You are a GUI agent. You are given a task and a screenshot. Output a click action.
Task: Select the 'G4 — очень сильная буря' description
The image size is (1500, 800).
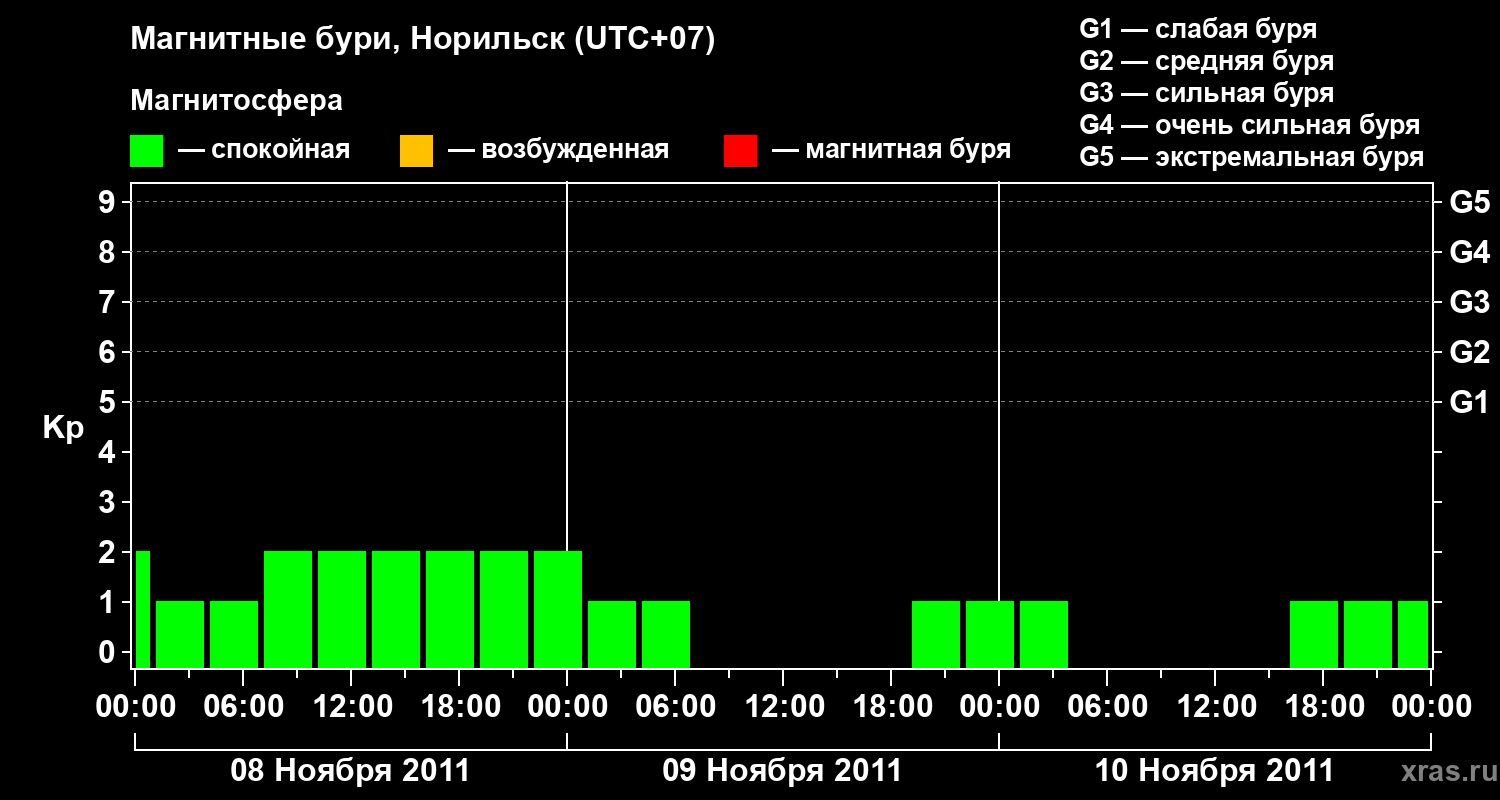point(1249,125)
